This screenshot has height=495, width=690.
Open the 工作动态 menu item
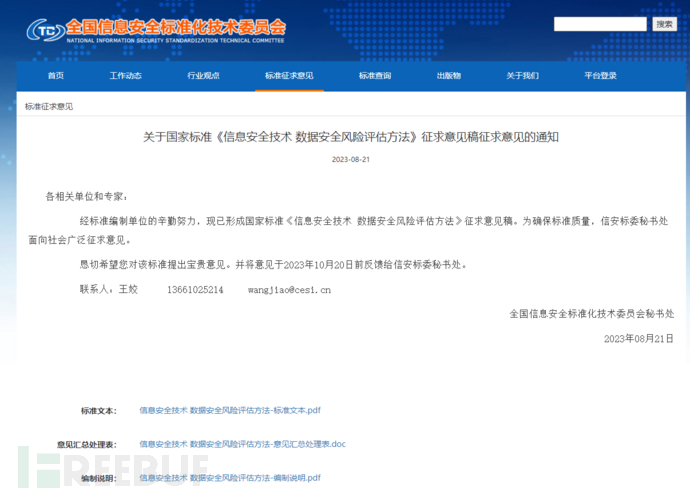[125, 76]
